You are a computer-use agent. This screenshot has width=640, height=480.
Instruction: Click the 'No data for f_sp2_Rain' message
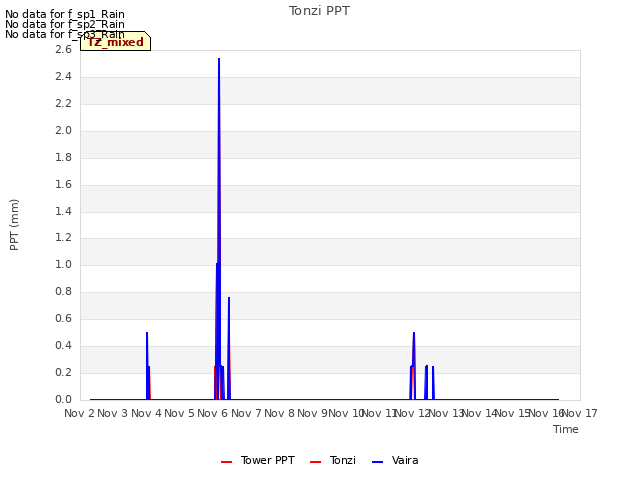(65, 24)
